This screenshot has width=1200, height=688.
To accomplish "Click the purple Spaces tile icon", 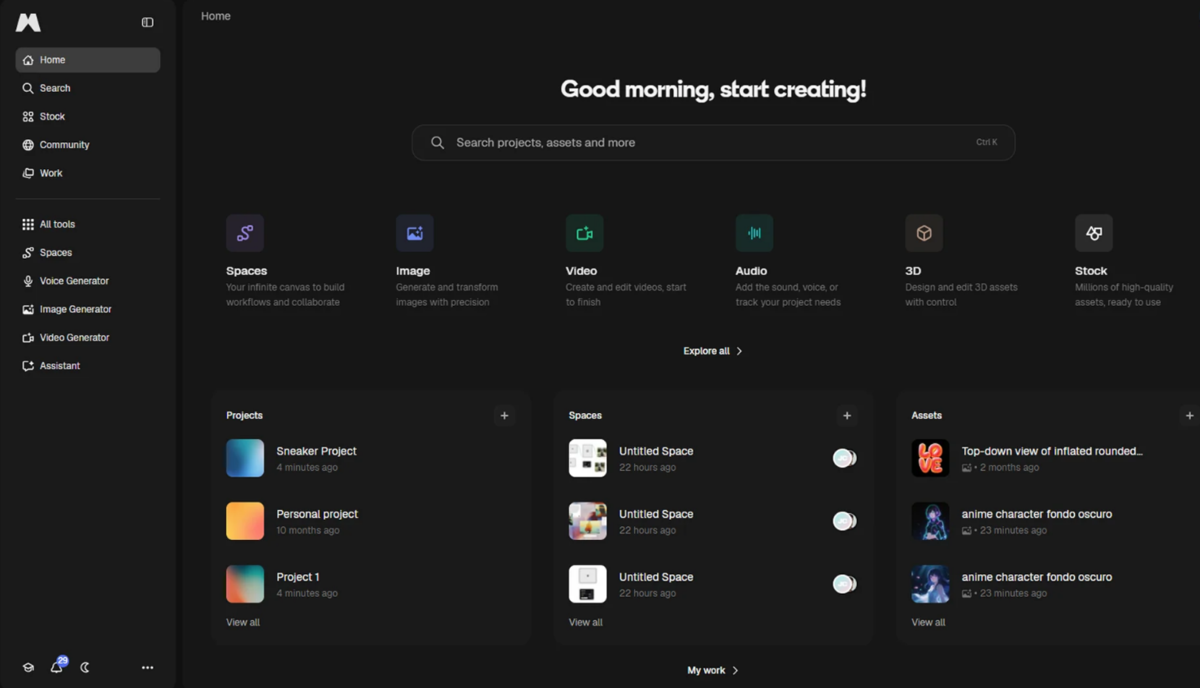I will [x=245, y=233].
